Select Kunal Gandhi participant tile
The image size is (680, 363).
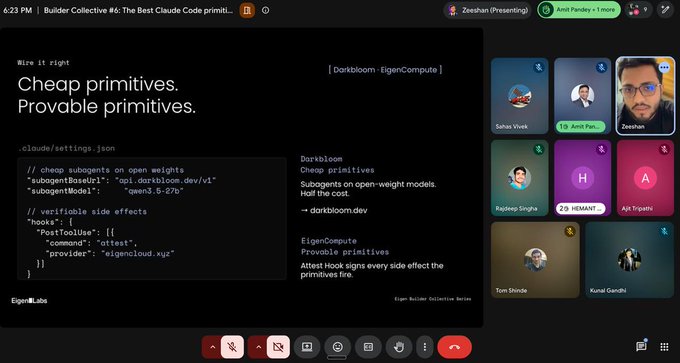(x=629, y=260)
